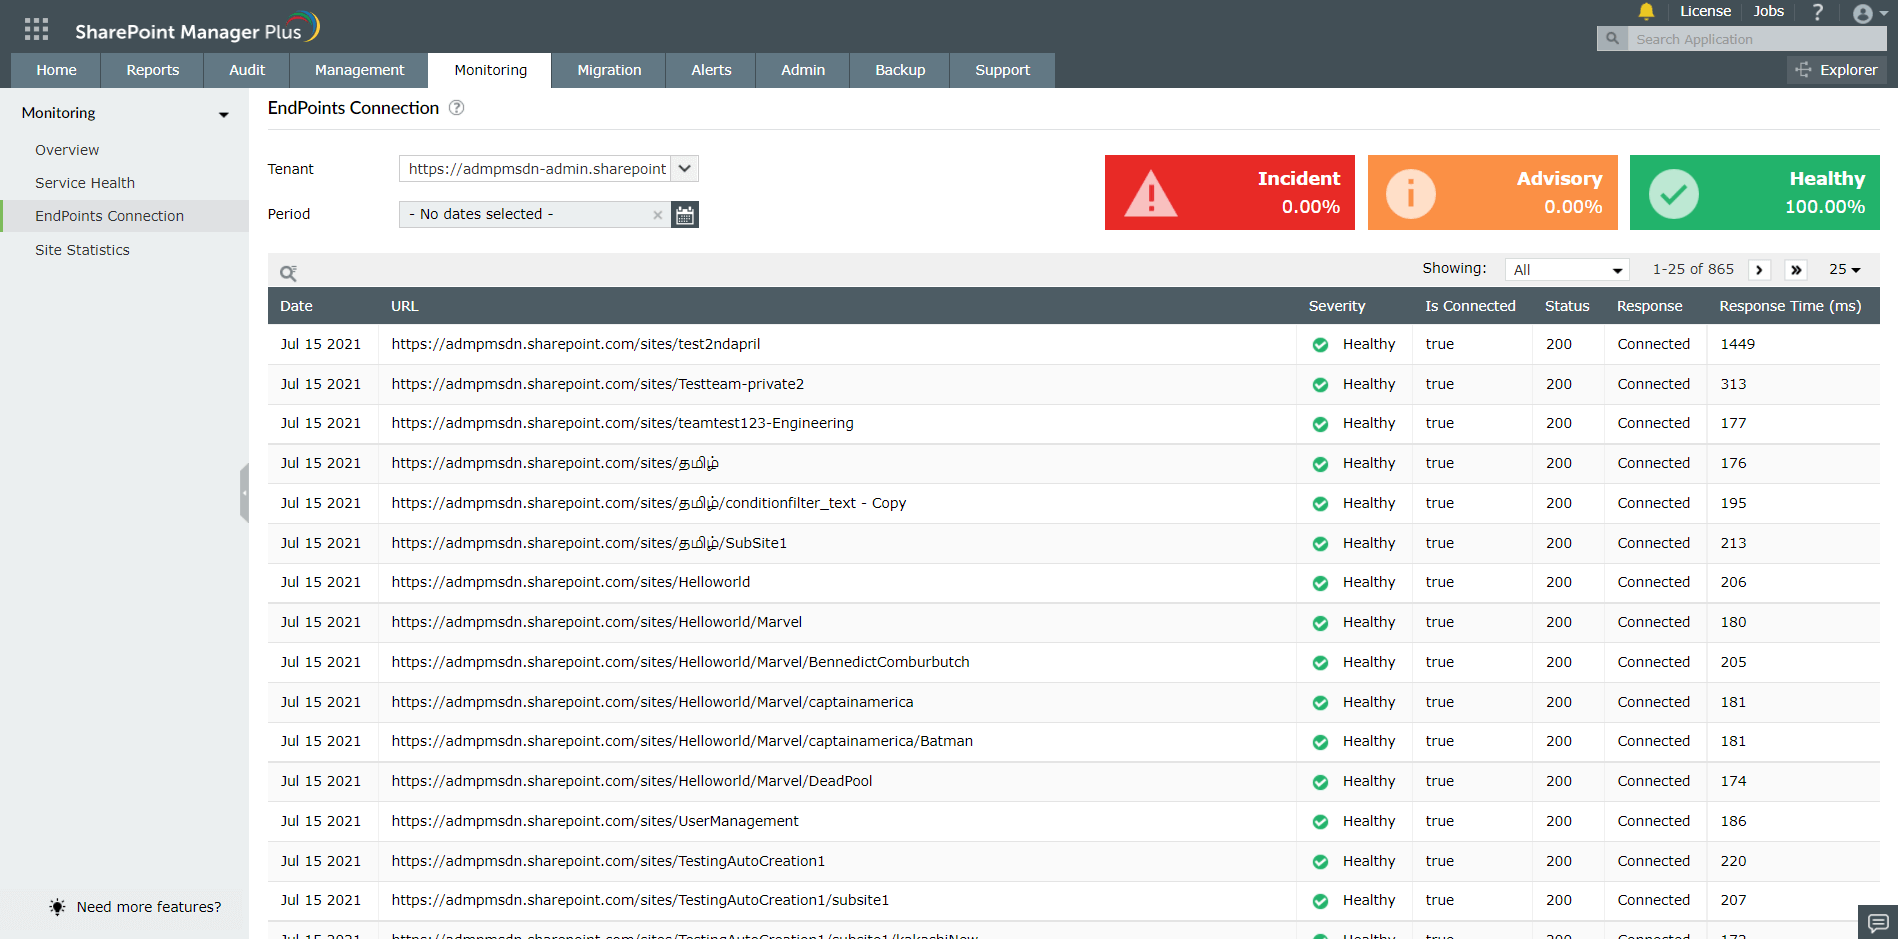Screen dimensions: 1898x939
Task: Open the user account menu icon
Action: click(x=1864, y=14)
